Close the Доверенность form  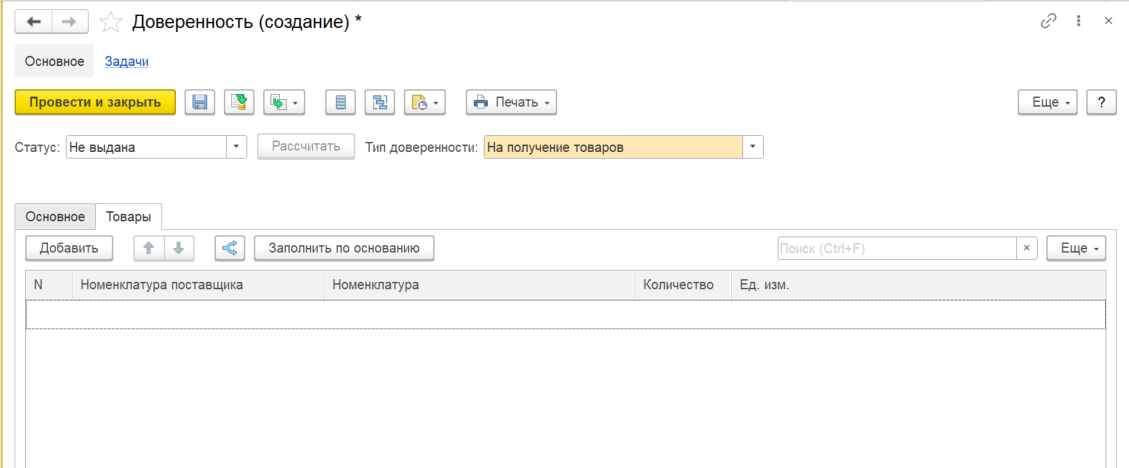1109,22
